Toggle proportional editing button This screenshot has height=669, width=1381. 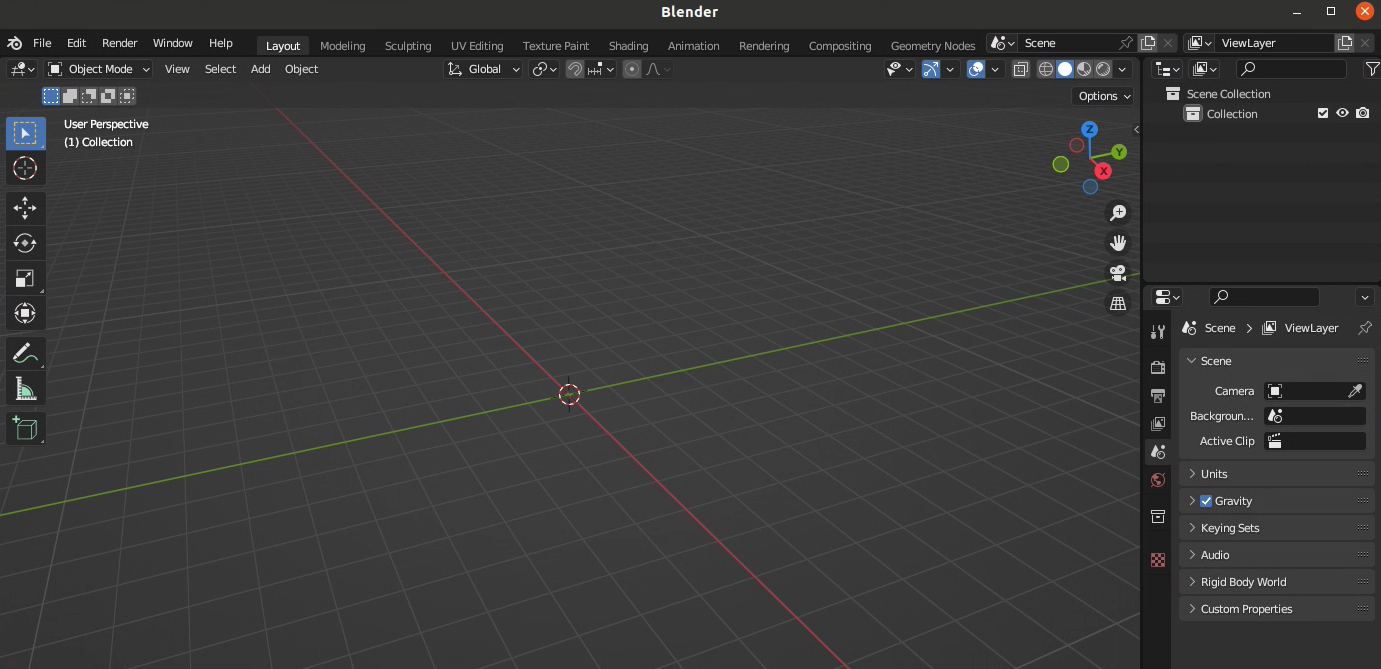632,69
